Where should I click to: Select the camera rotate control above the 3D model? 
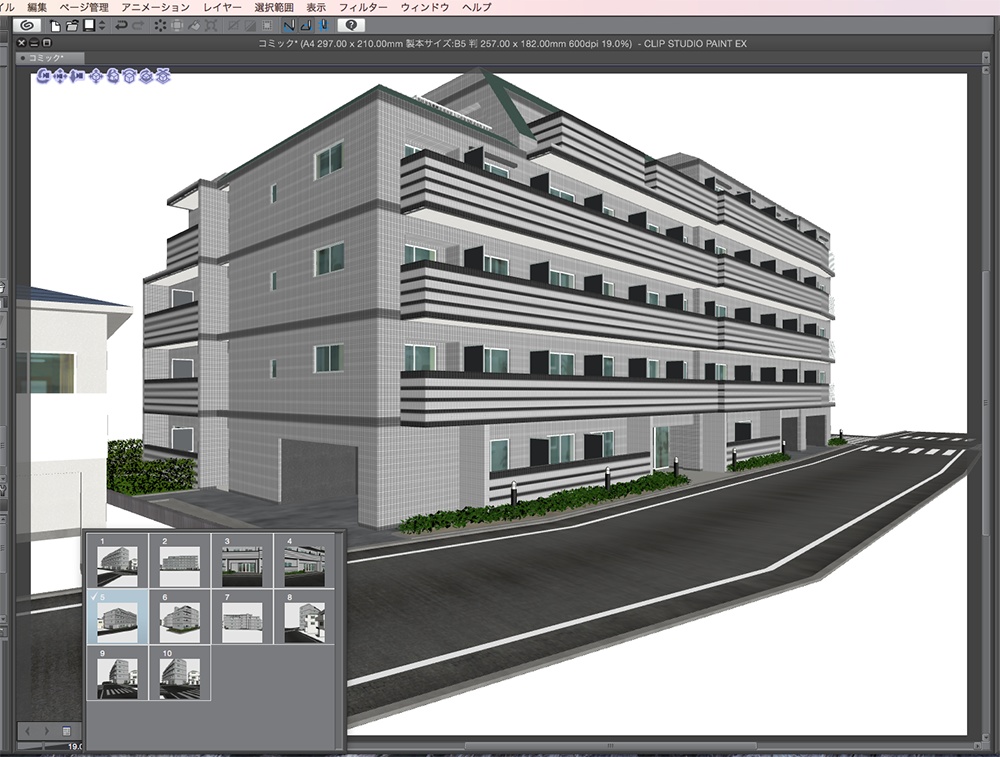tap(44, 77)
